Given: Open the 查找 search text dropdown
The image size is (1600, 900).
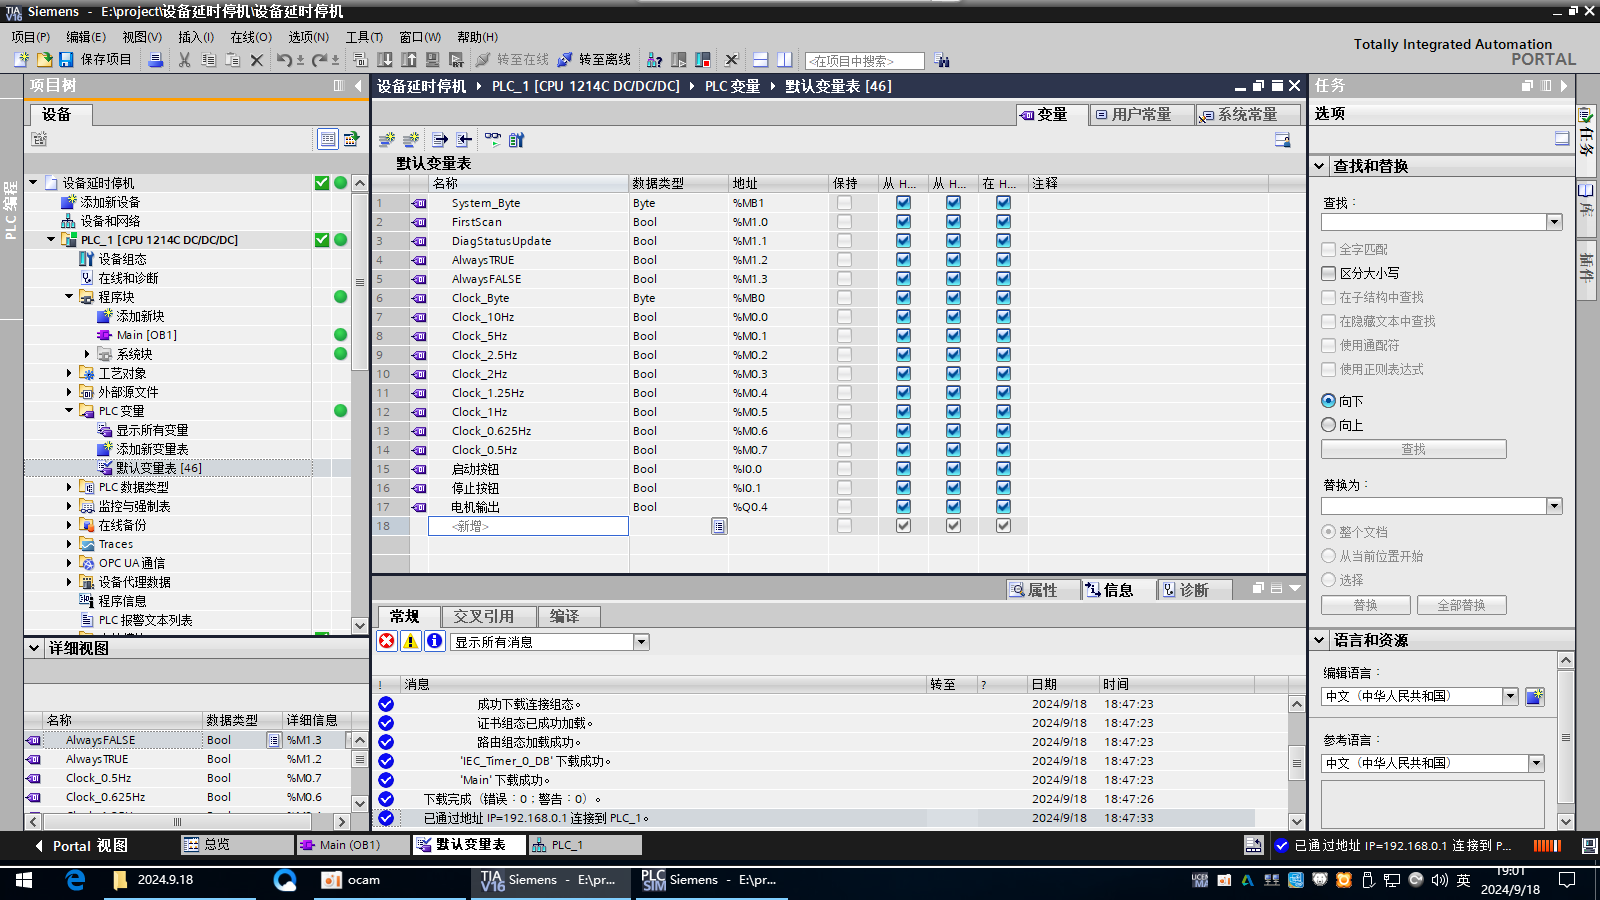Looking at the screenshot, I should pos(1554,222).
